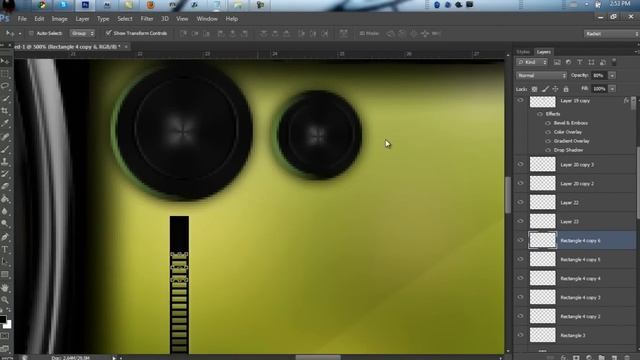This screenshot has width=640, height=360.
Task: Click the Lock all padlock icon
Action: 566,89
